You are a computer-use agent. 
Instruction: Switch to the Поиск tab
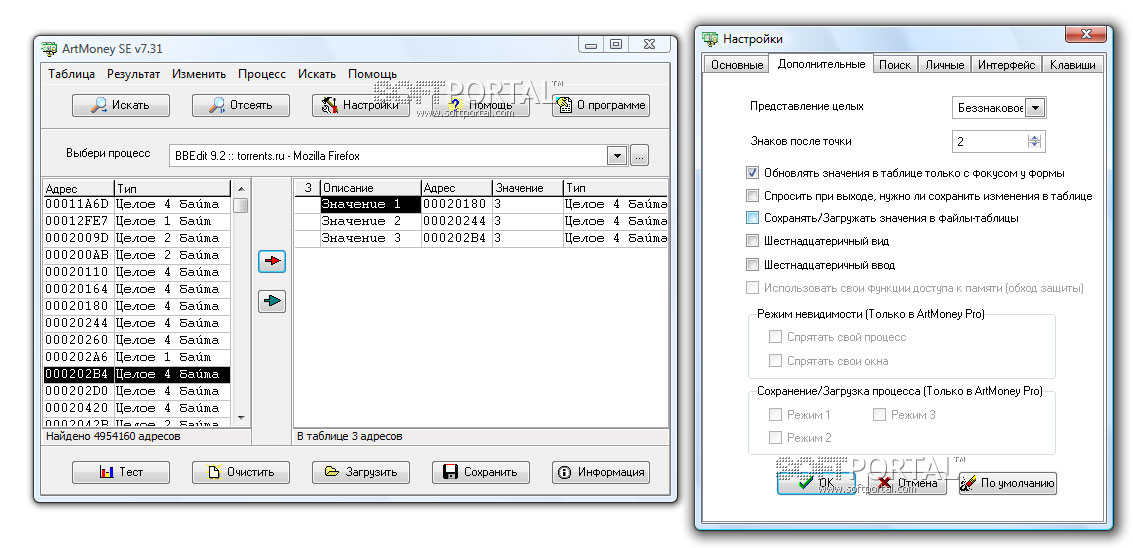[895, 65]
